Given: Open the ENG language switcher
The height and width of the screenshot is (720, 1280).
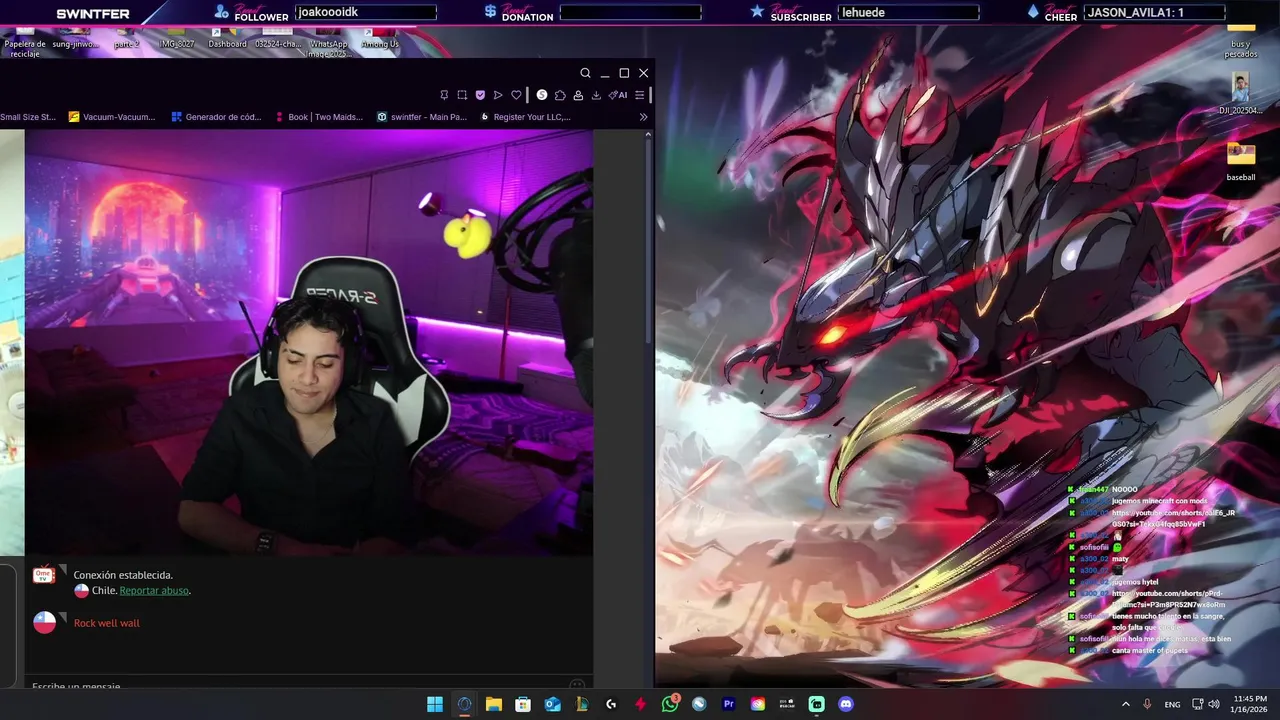Looking at the screenshot, I should [1172, 704].
